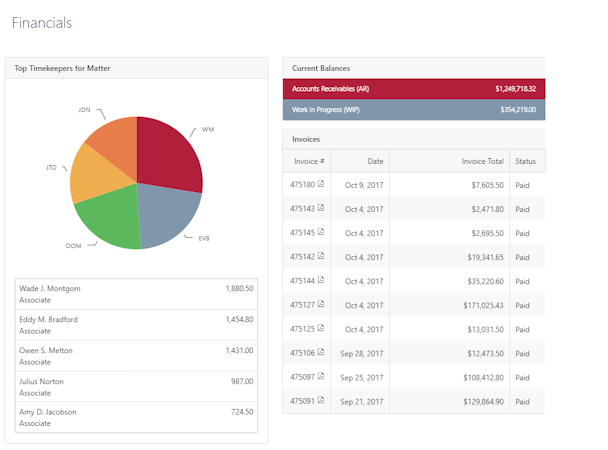
Task: Click the Status column header
Action: coord(527,161)
